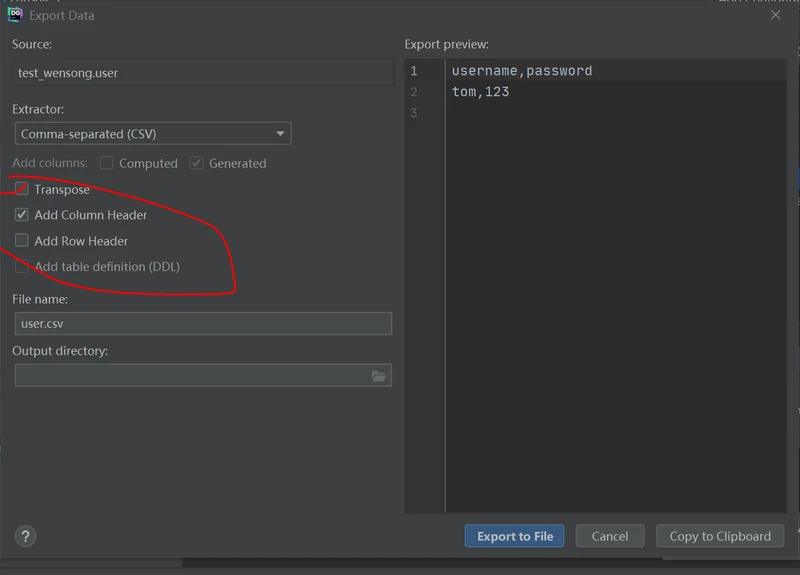The image size is (800, 575).
Task: Click the 'Add columns:' label
Action: click(x=50, y=163)
